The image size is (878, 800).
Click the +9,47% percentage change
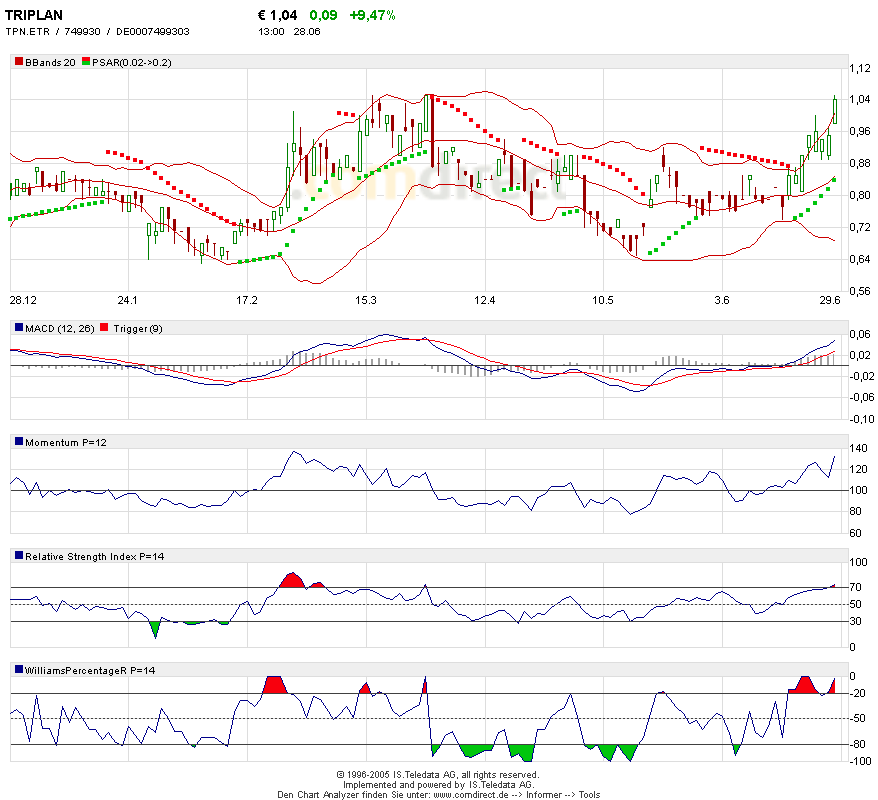click(372, 15)
